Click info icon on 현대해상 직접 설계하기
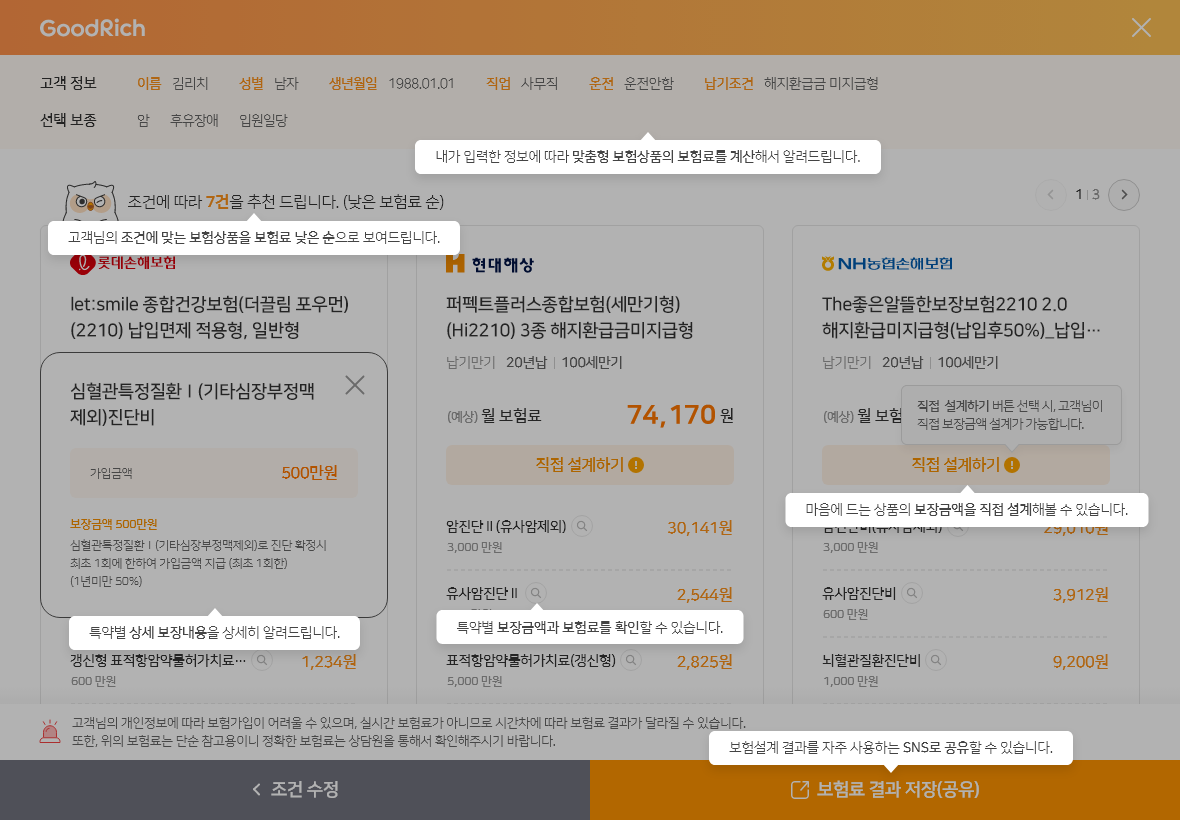The image size is (1180, 820). 636,465
